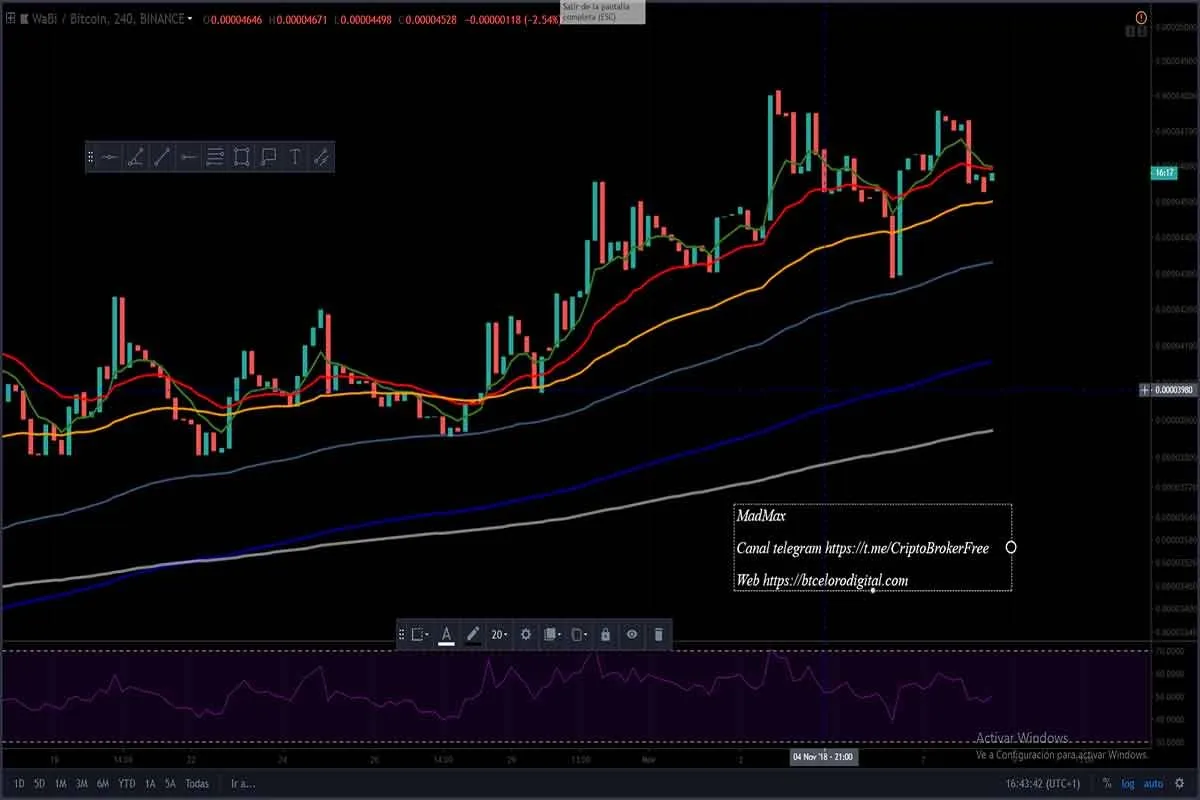Select the rectangle shape tool in favorites bar
Image resolution: width=1200 pixels, height=800 pixels.
click(x=241, y=157)
